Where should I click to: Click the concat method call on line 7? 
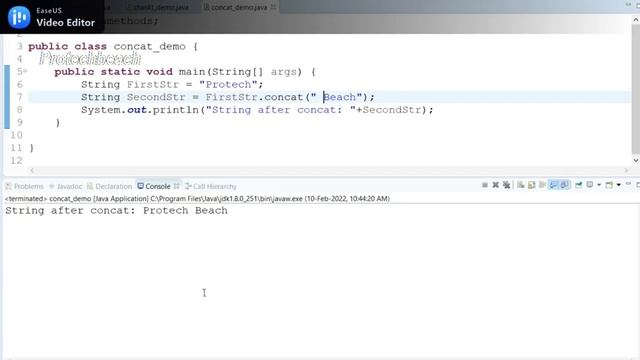(x=284, y=97)
